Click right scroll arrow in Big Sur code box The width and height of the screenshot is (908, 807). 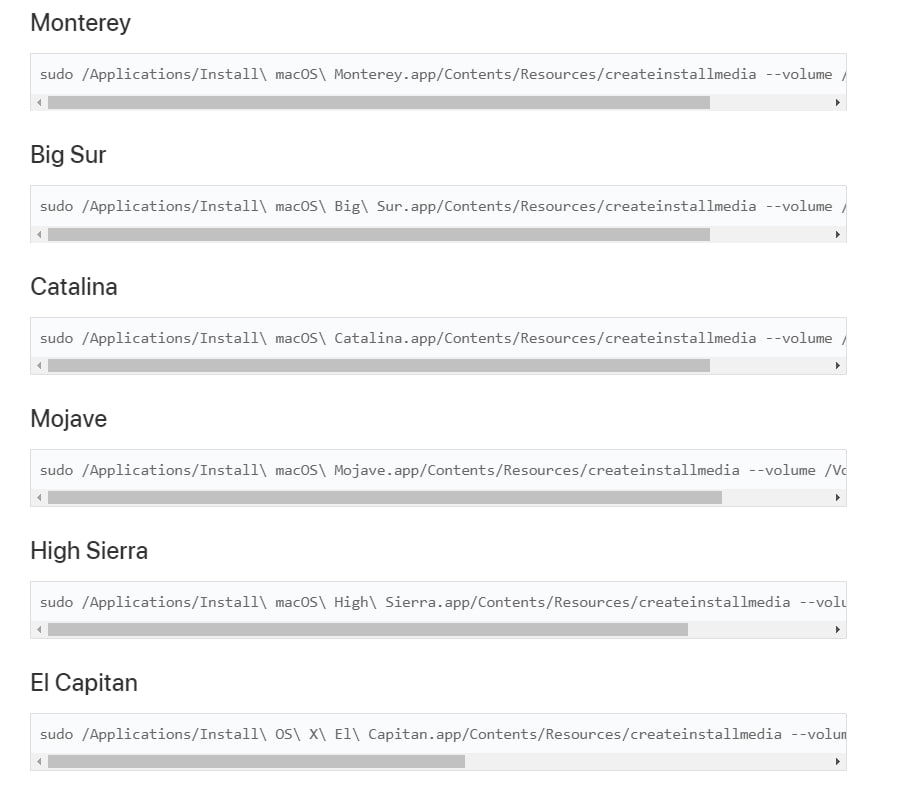pos(837,234)
